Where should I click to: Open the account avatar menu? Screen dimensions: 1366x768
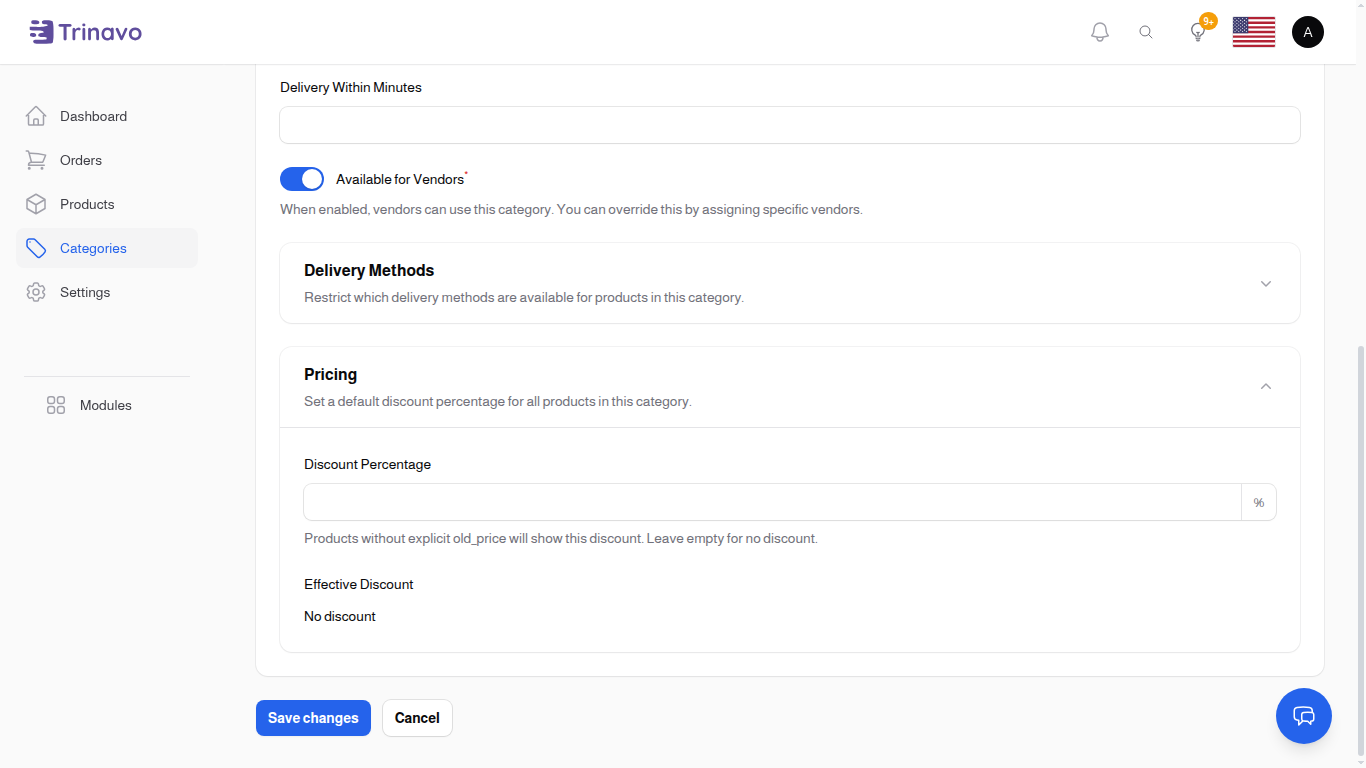pos(1308,31)
